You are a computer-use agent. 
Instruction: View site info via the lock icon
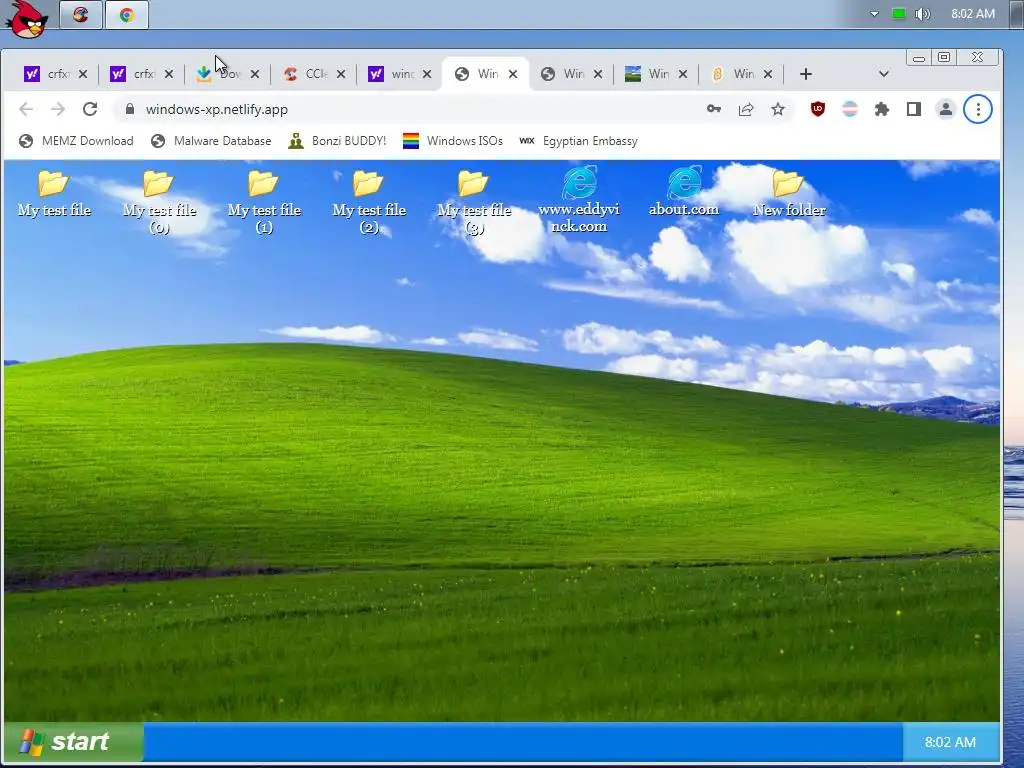[x=130, y=109]
